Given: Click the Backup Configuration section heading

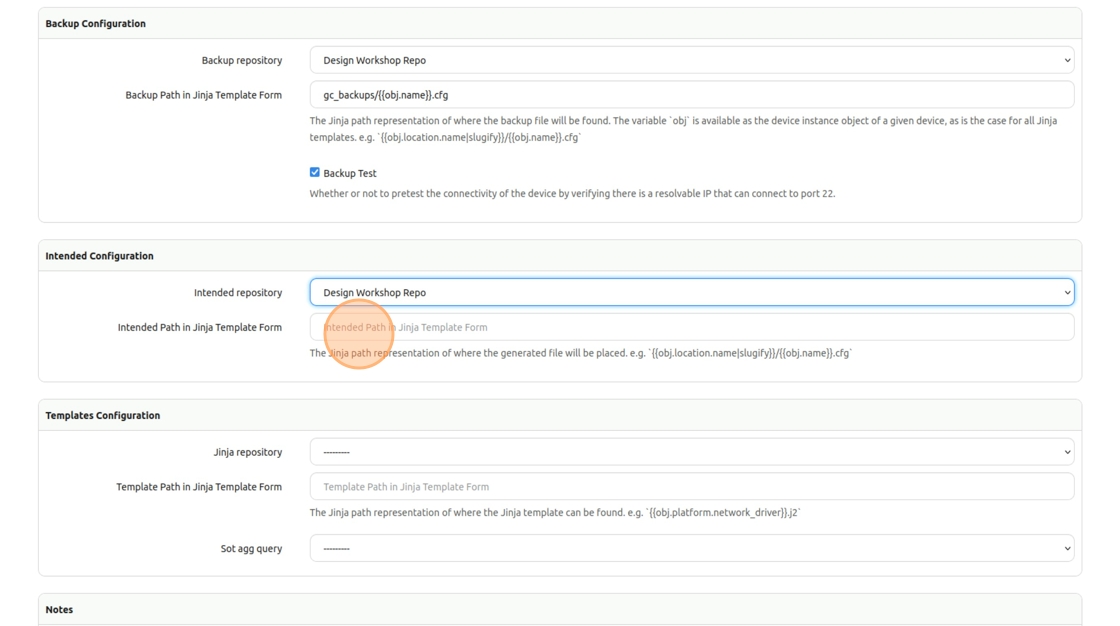Looking at the screenshot, I should [x=96, y=24].
